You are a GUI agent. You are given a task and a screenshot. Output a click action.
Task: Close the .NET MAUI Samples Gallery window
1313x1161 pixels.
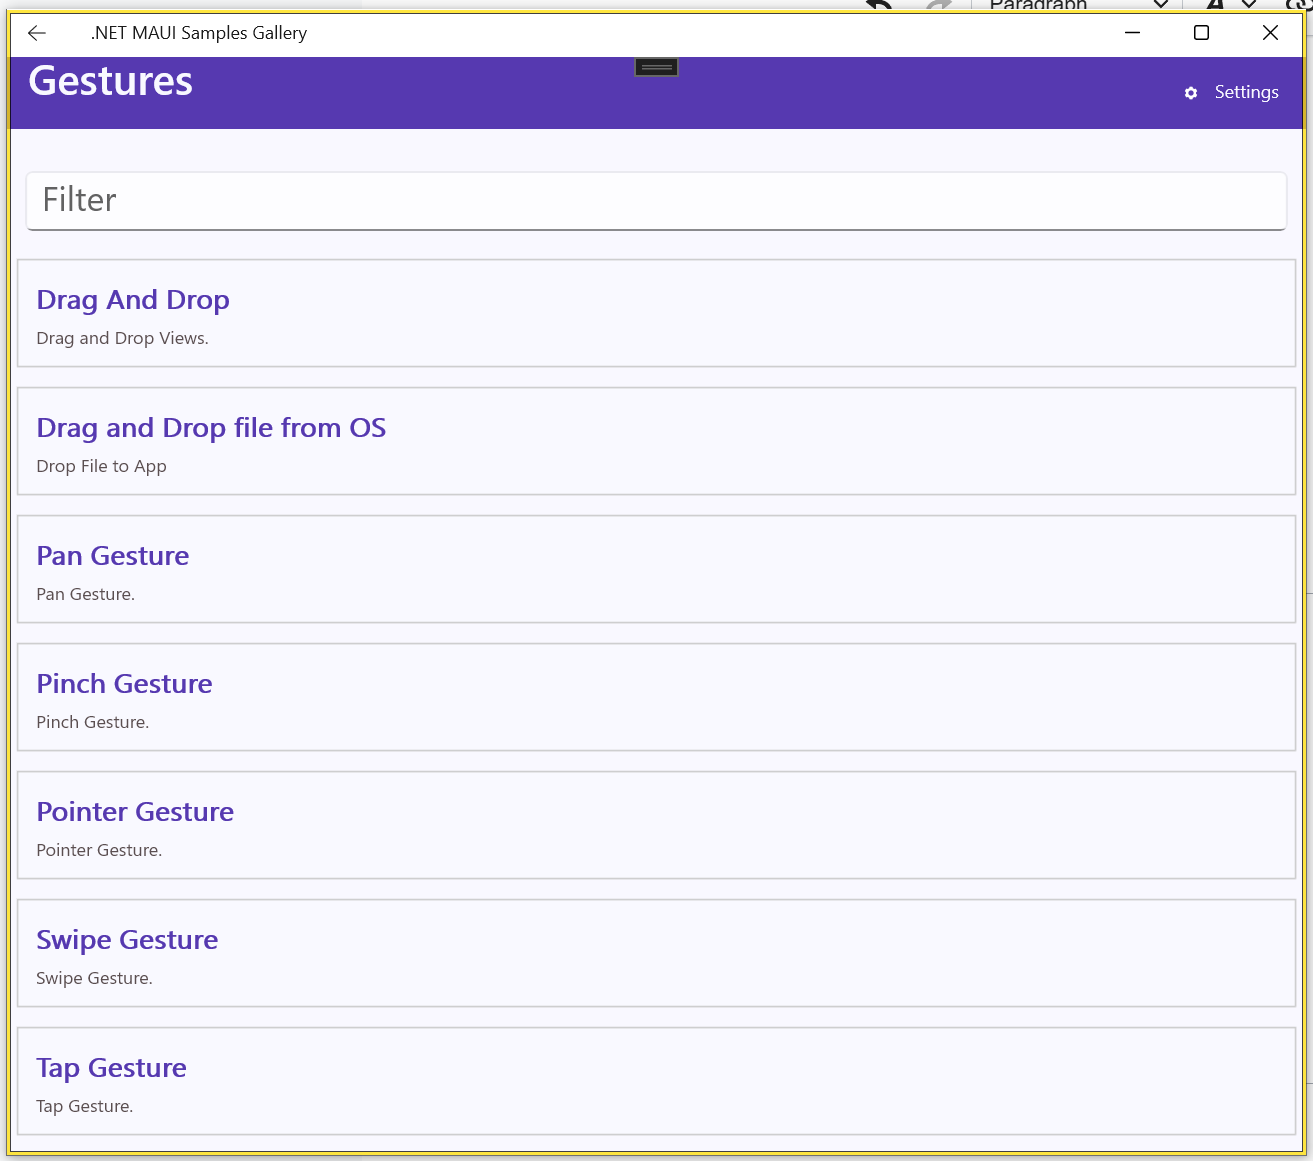(x=1270, y=33)
